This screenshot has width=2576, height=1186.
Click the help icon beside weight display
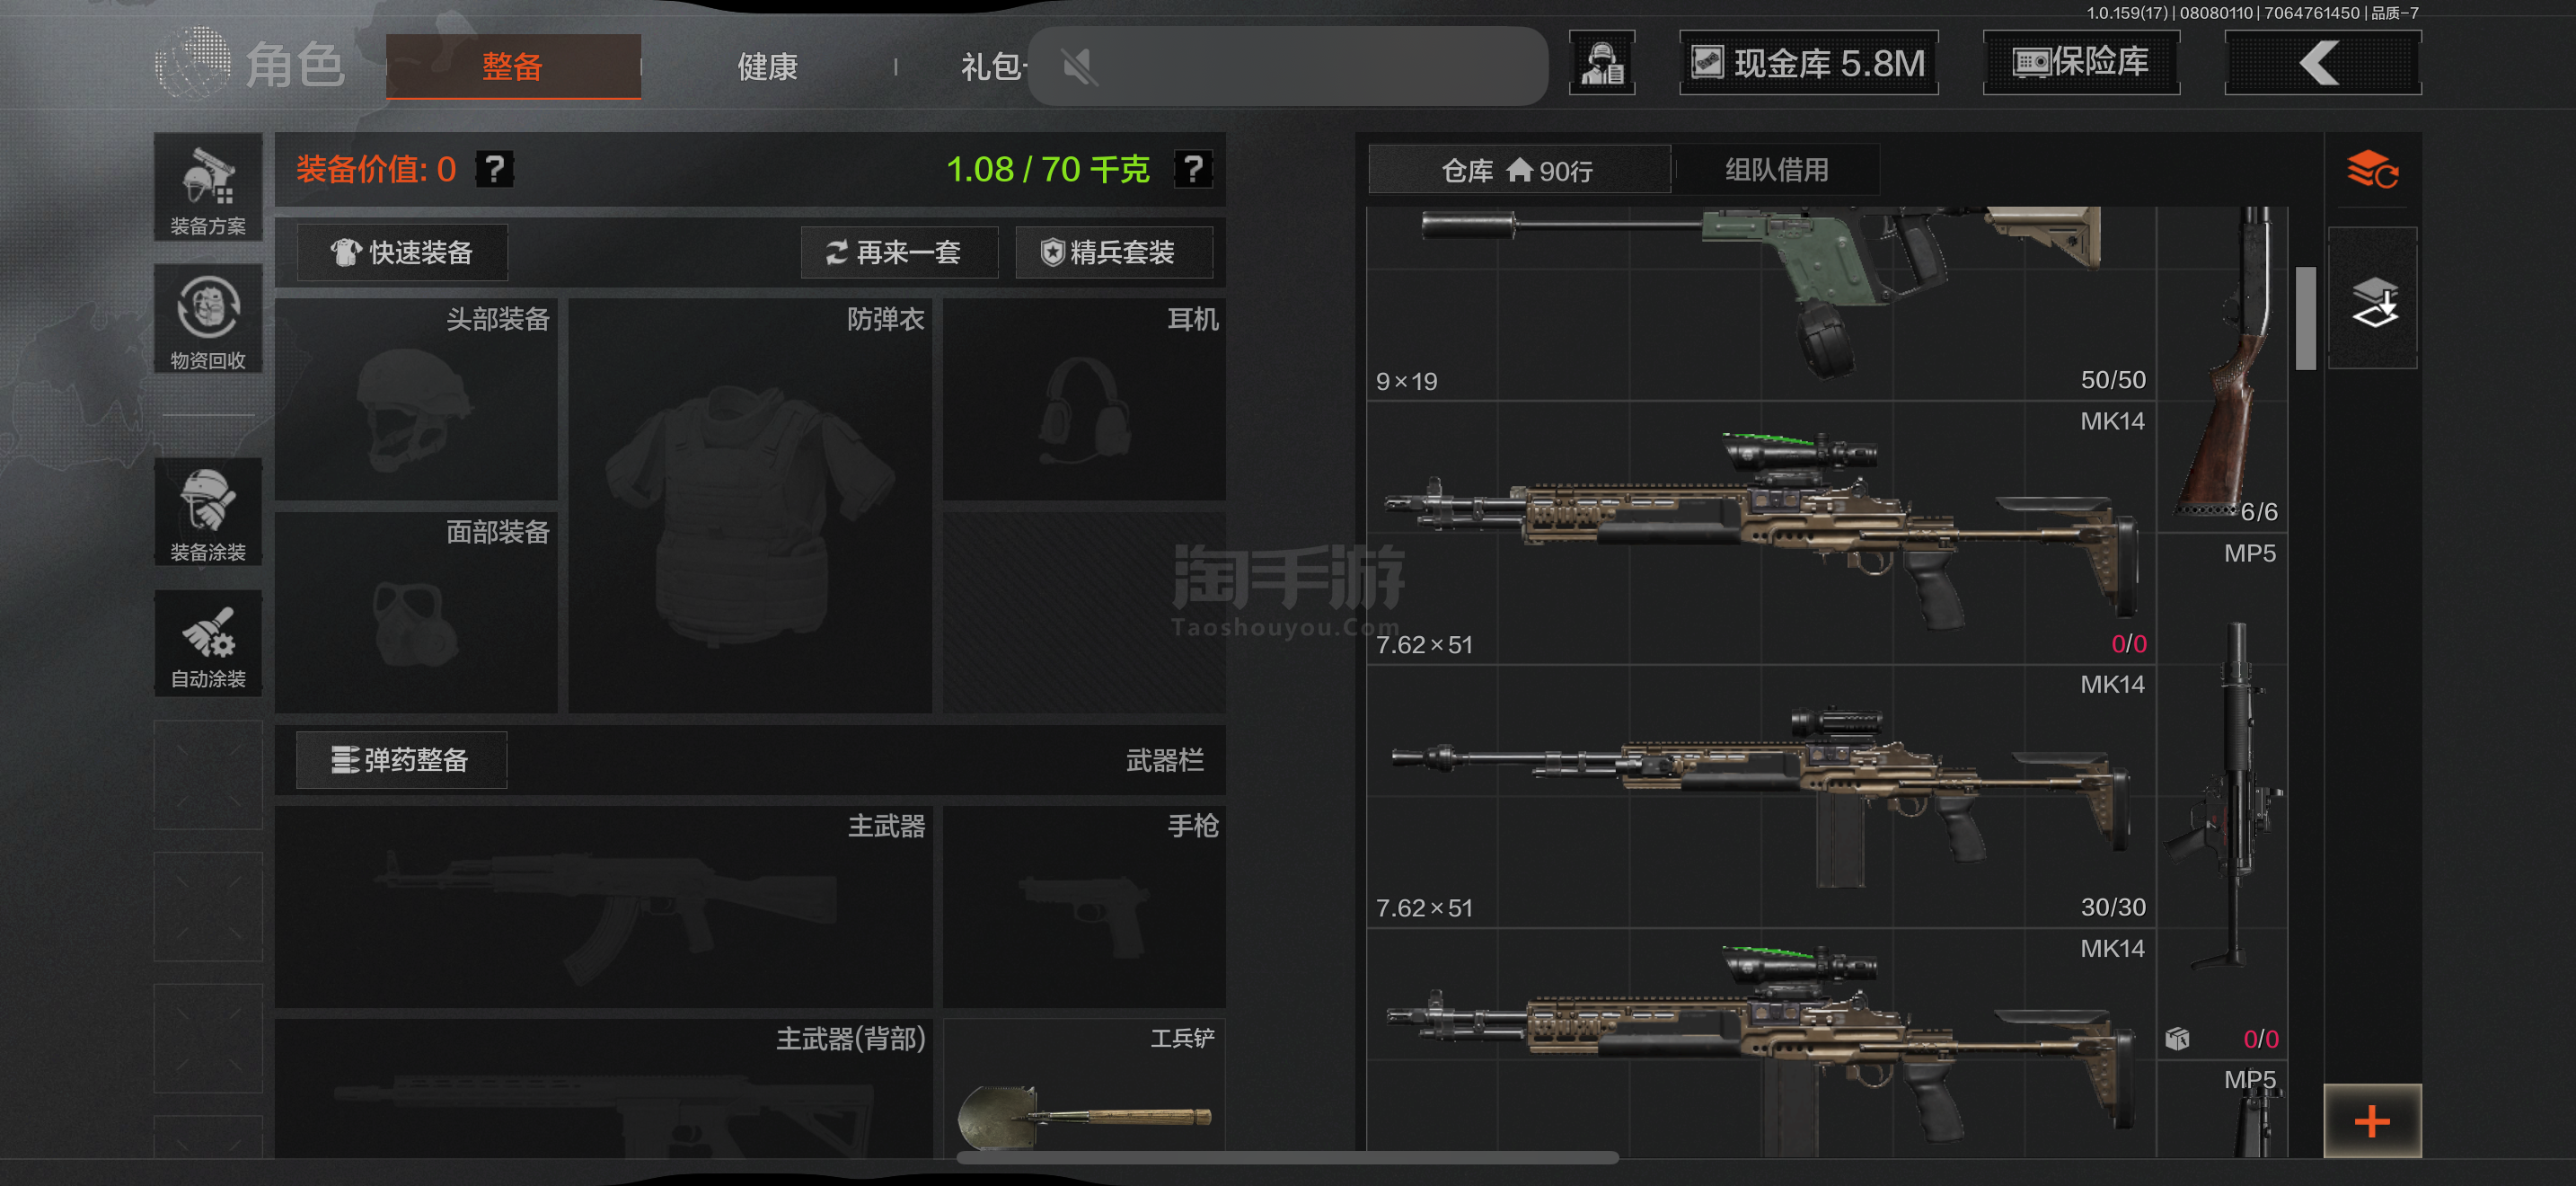(1193, 169)
